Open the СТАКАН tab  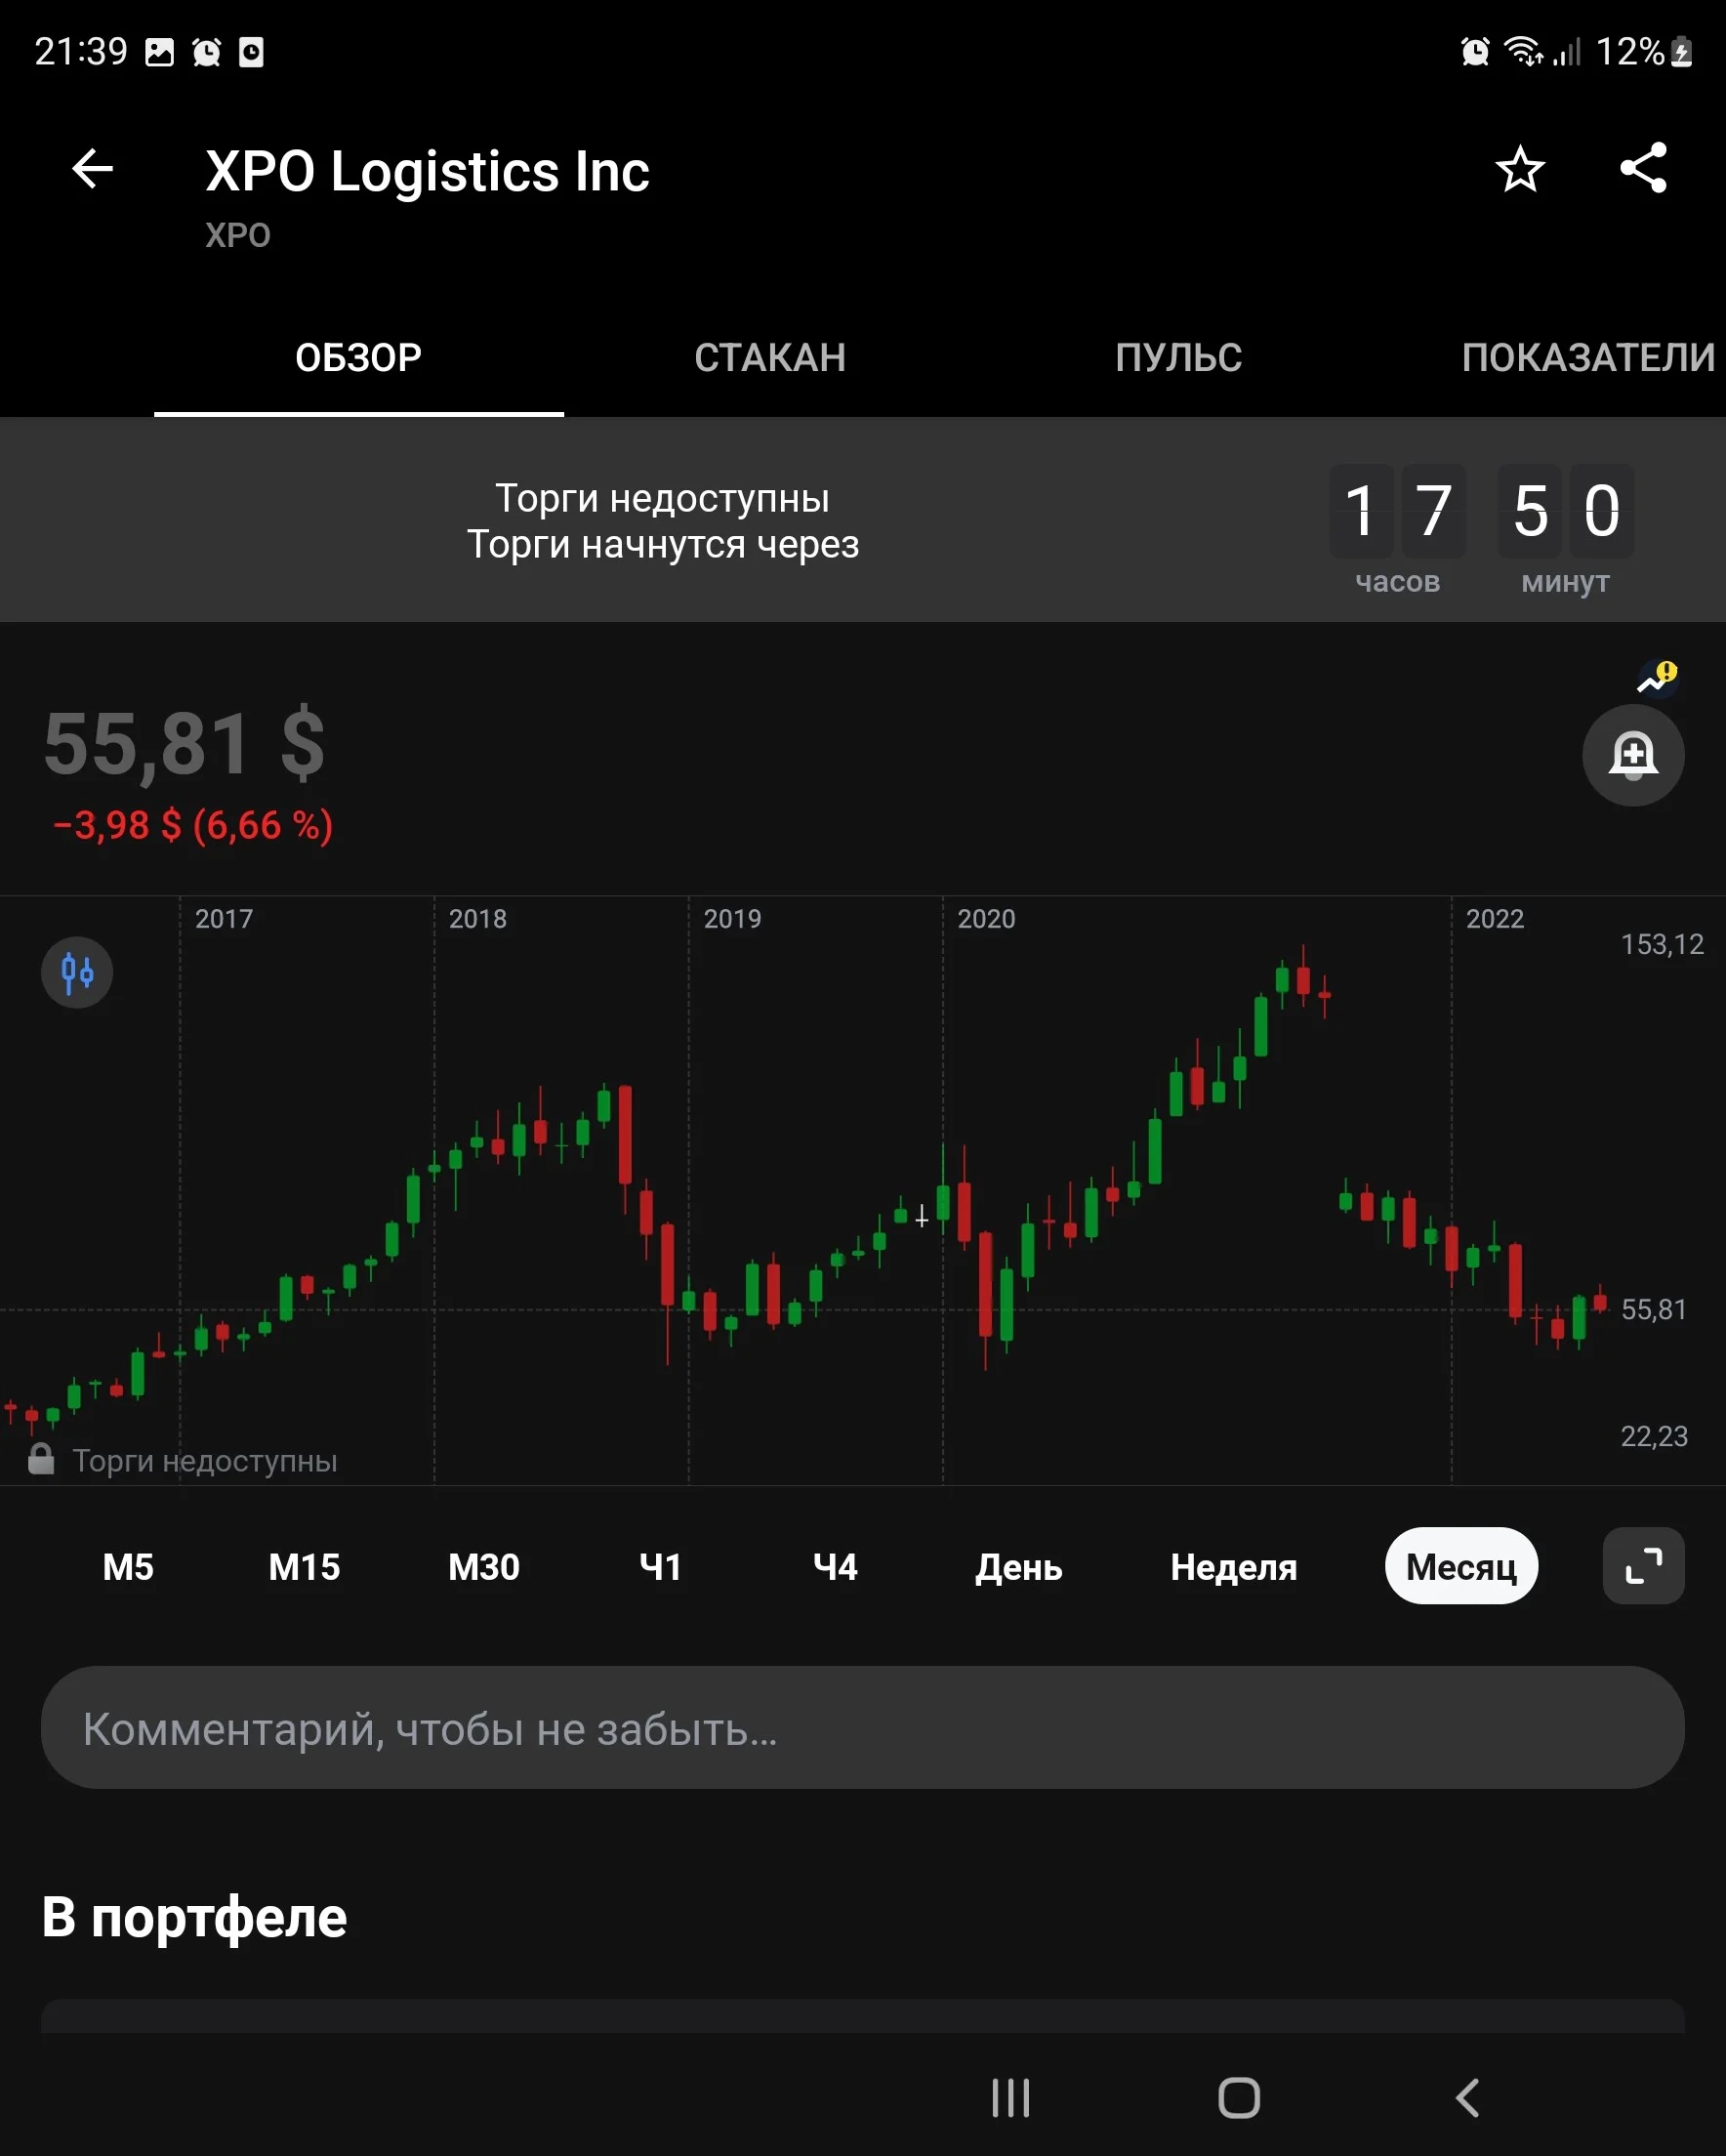[770, 358]
